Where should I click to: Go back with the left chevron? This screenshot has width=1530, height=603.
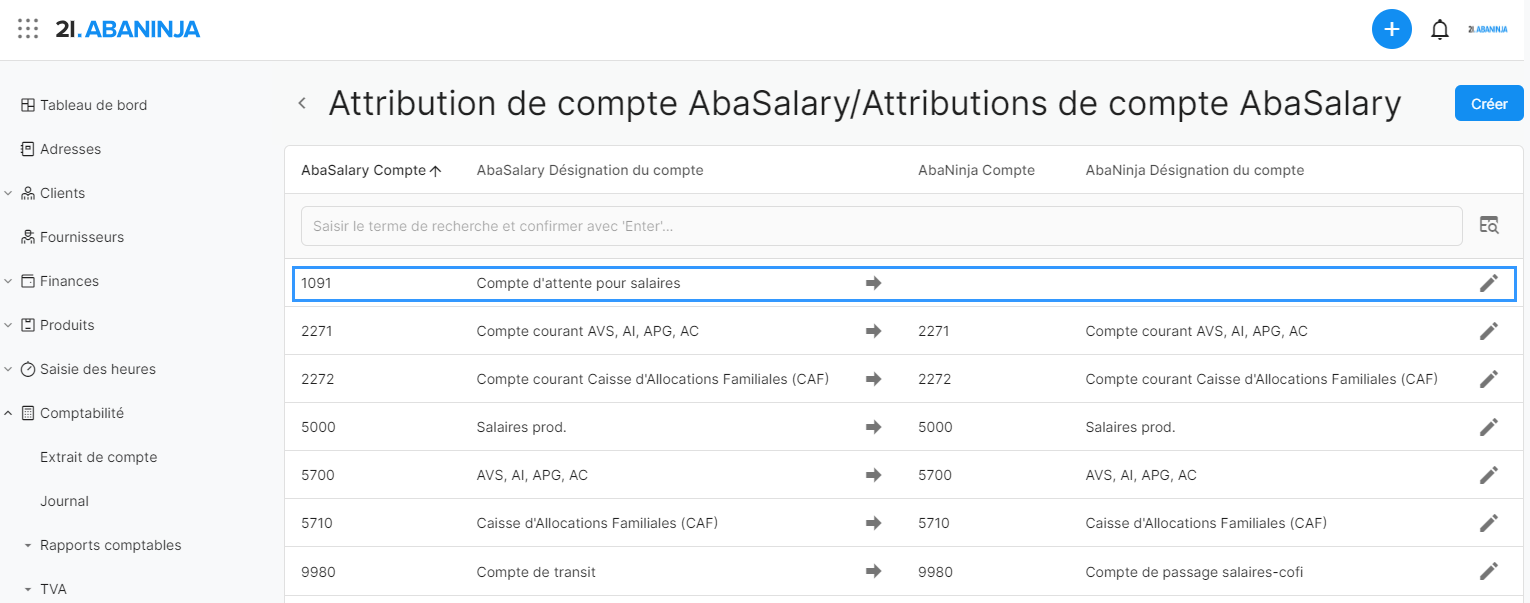[x=302, y=103]
